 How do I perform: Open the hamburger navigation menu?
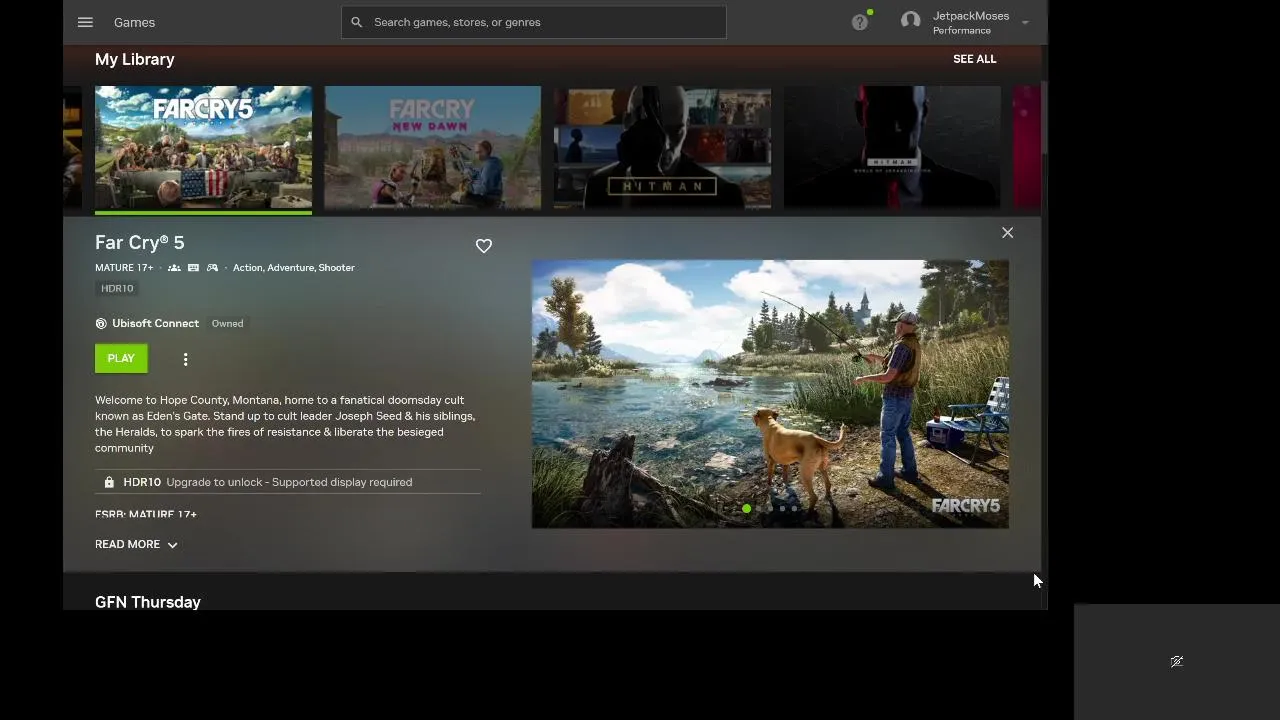85,22
